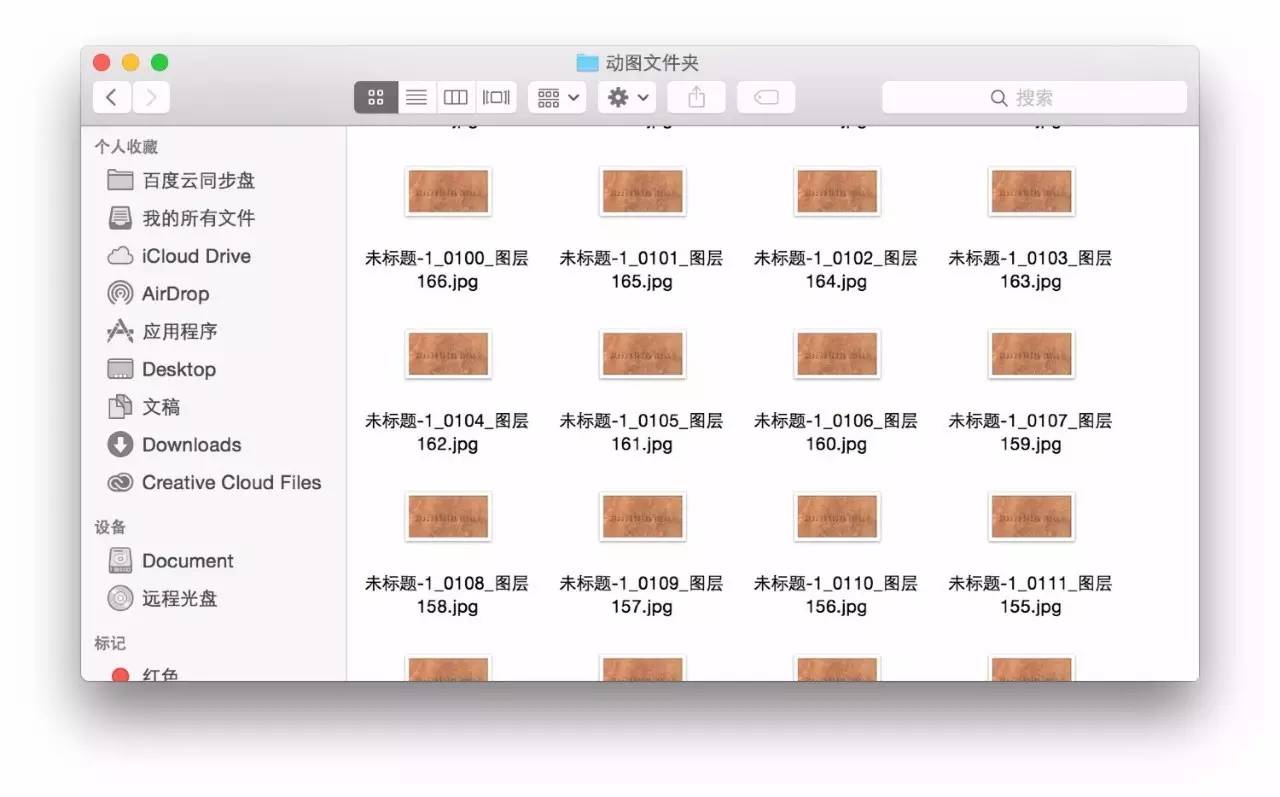Click the Share toolbar button
1280x797 pixels.
click(x=696, y=97)
